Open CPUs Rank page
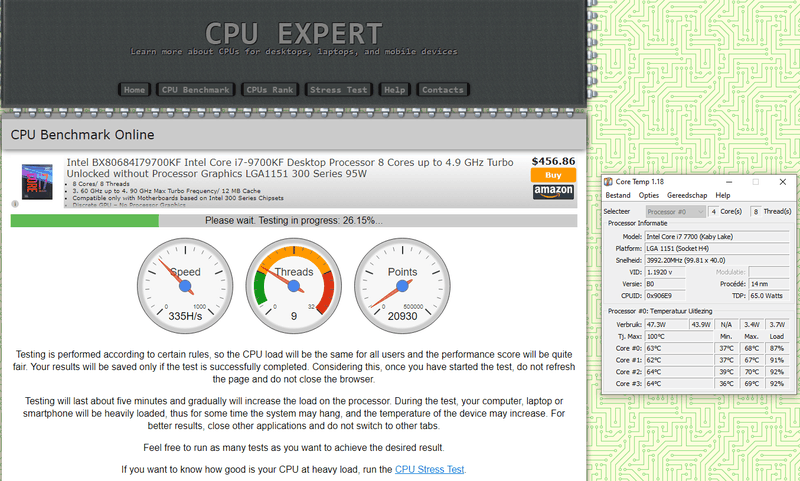 [x=270, y=90]
